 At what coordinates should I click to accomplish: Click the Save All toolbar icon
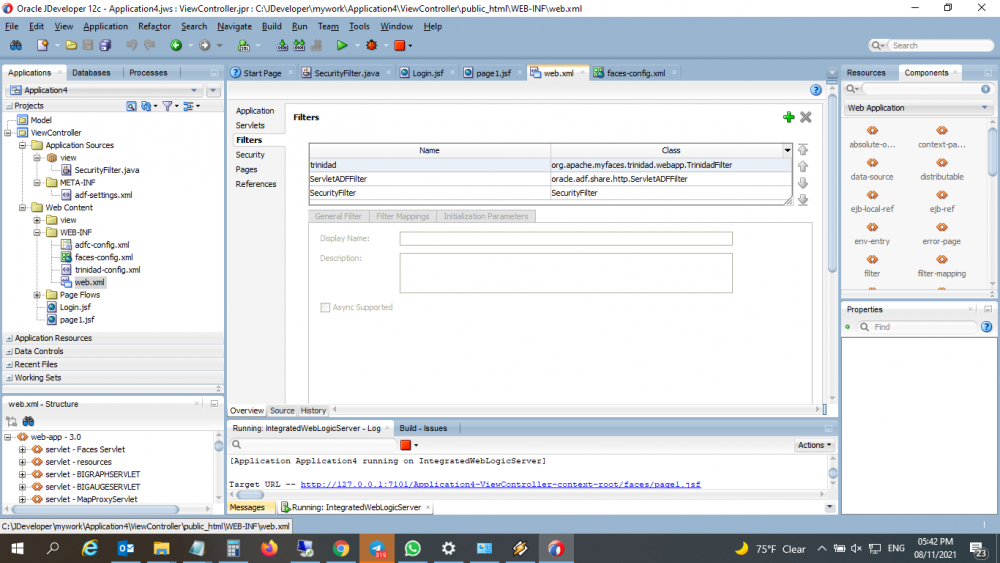tap(105, 45)
